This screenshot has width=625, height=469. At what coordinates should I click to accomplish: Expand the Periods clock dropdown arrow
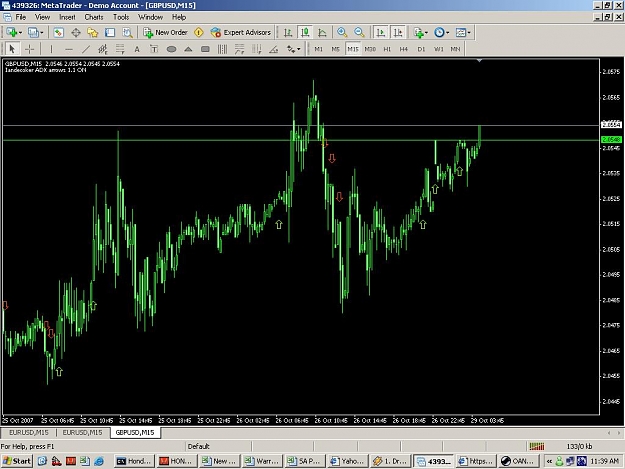448,33
